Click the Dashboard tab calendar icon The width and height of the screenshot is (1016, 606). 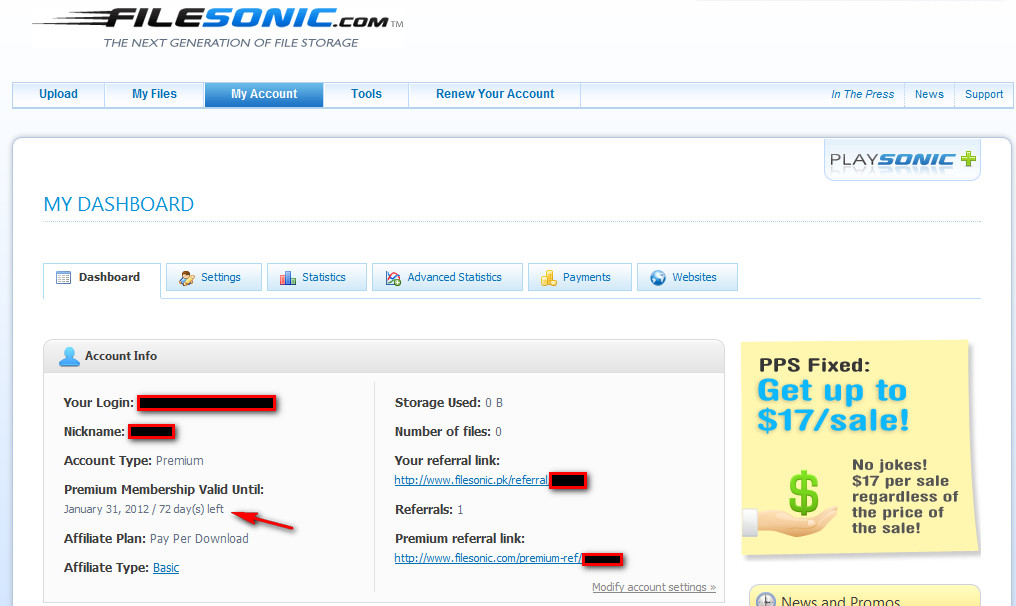[64, 277]
